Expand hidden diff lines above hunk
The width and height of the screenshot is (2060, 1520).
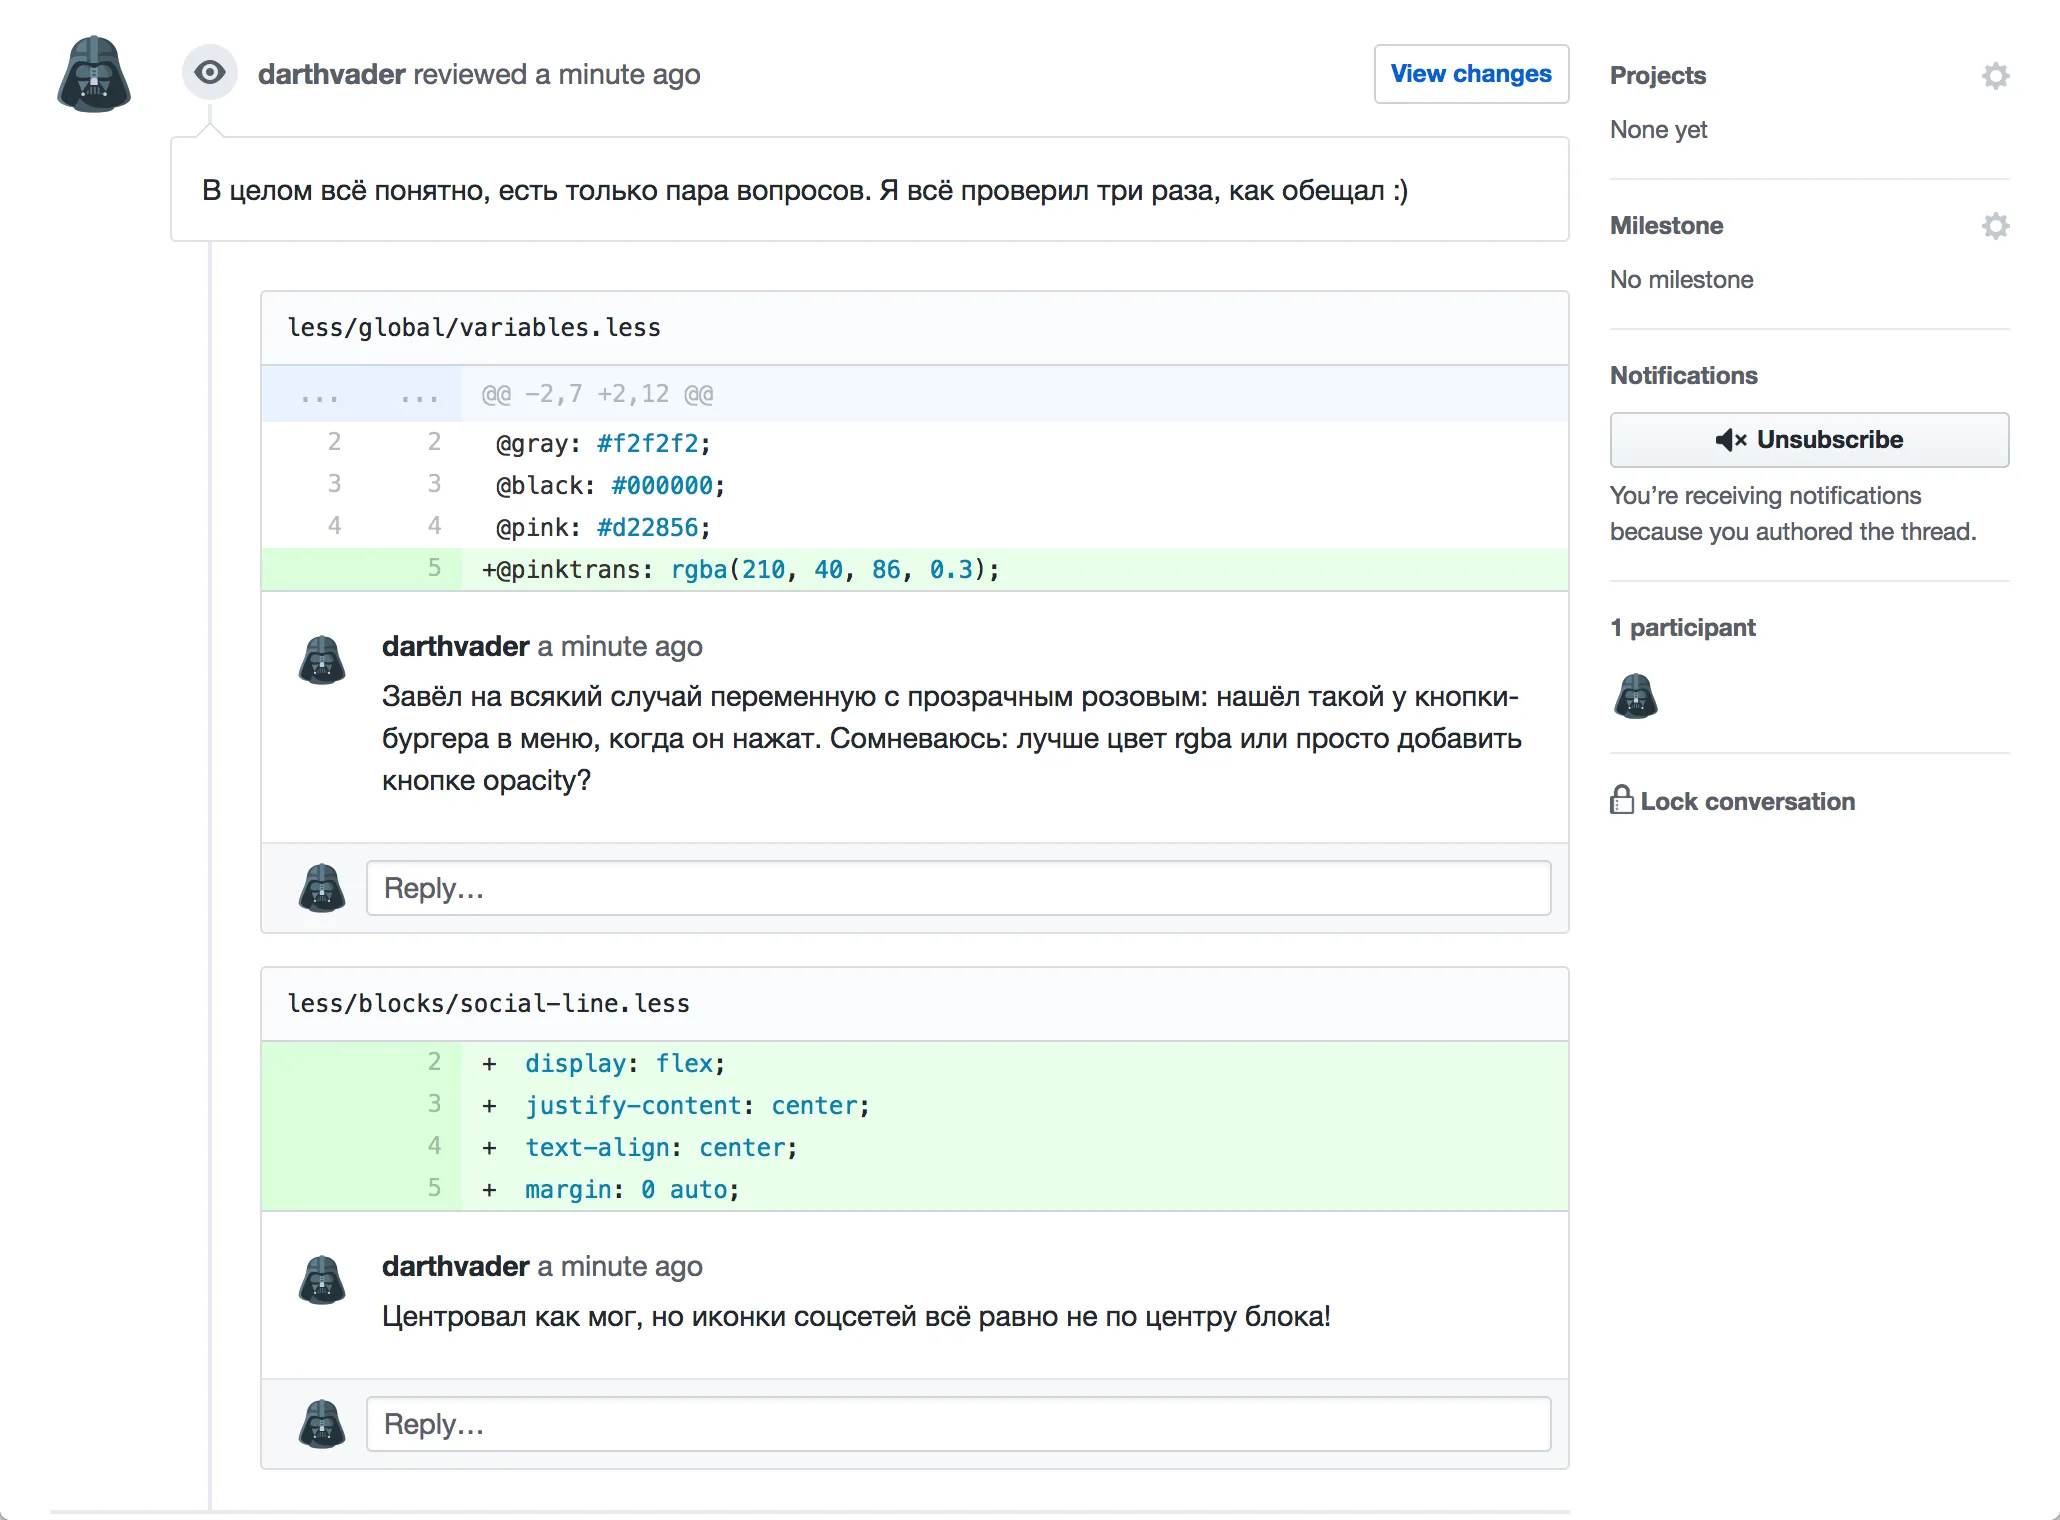[x=320, y=395]
